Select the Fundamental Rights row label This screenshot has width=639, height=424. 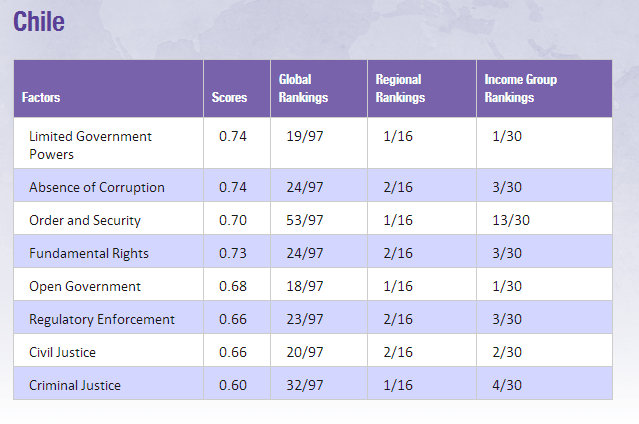pos(89,253)
